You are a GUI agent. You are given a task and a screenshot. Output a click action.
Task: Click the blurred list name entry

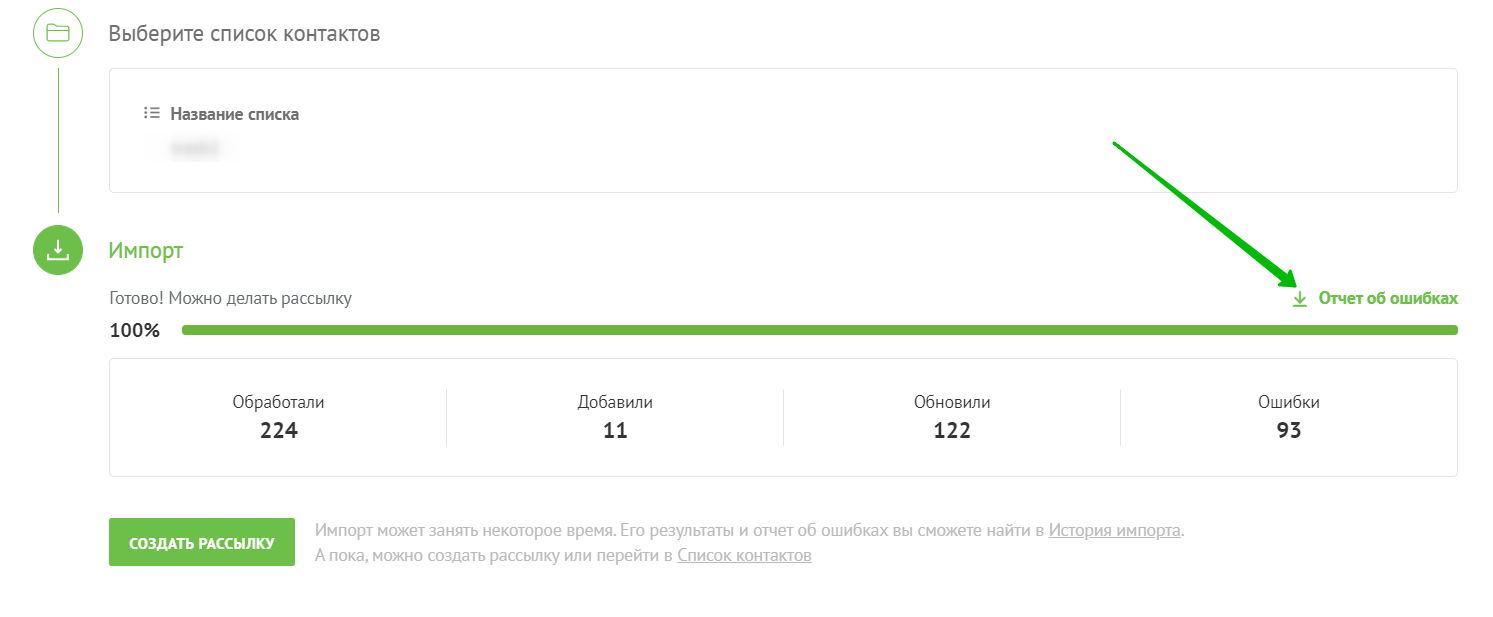193,149
